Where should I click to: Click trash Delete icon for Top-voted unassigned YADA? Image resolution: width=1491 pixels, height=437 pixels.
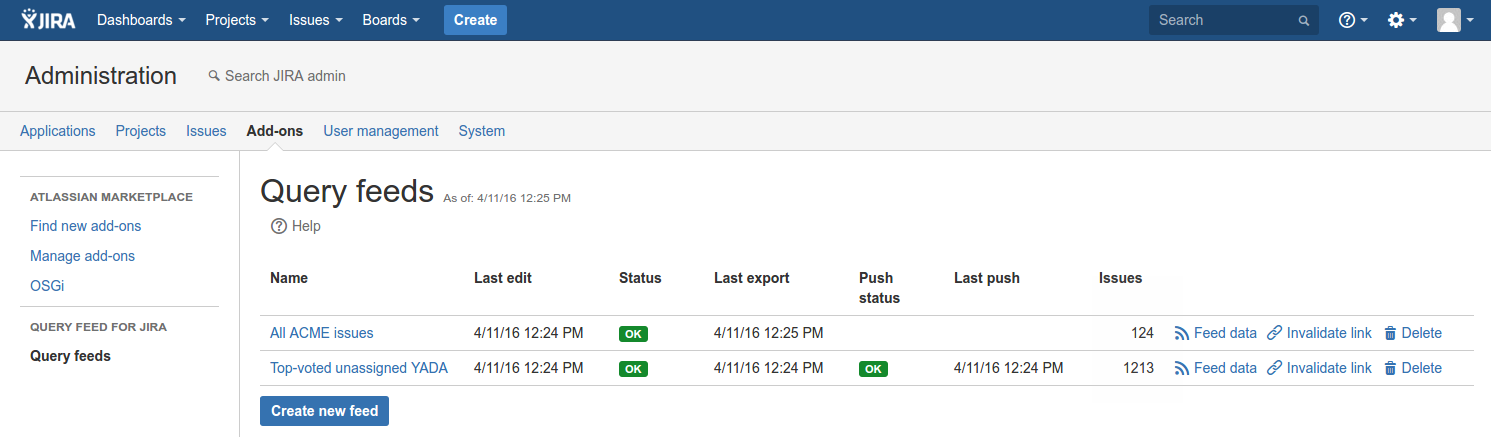click(1390, 368)
